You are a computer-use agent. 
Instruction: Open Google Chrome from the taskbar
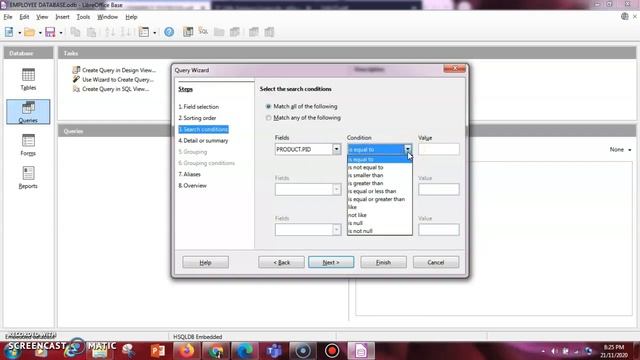click(216, 351)
